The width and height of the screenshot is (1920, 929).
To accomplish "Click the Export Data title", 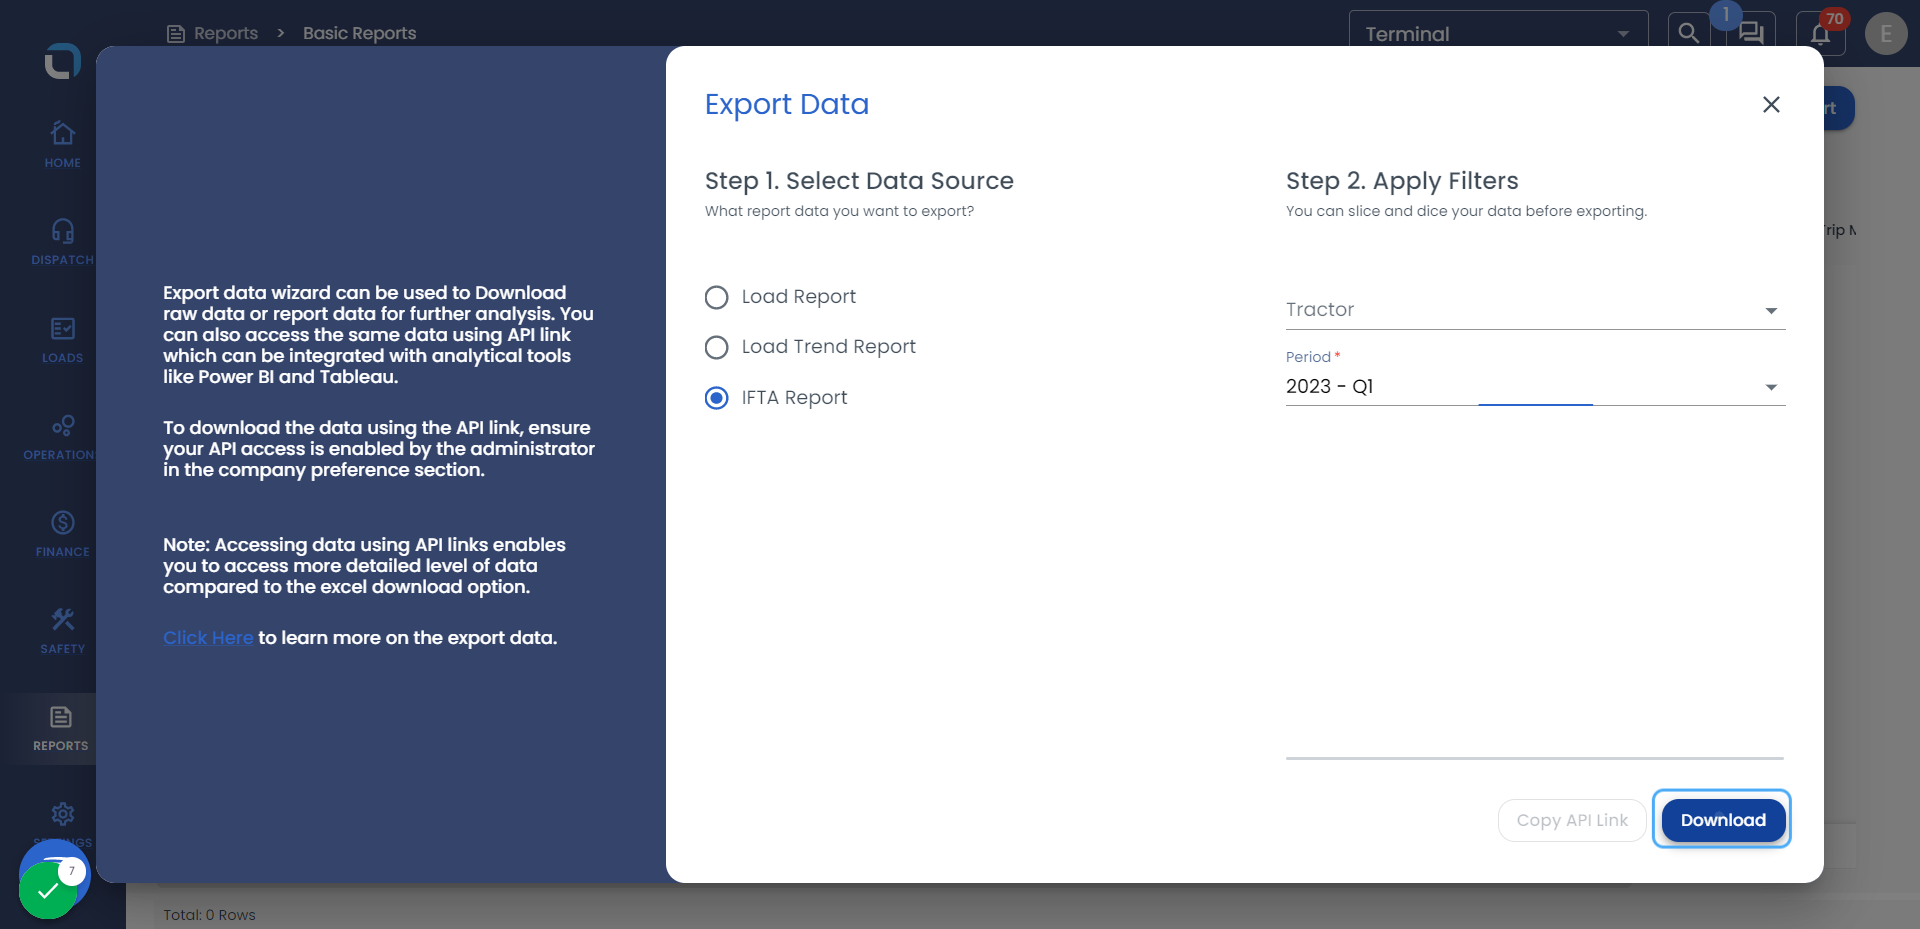I will (787, 104).
